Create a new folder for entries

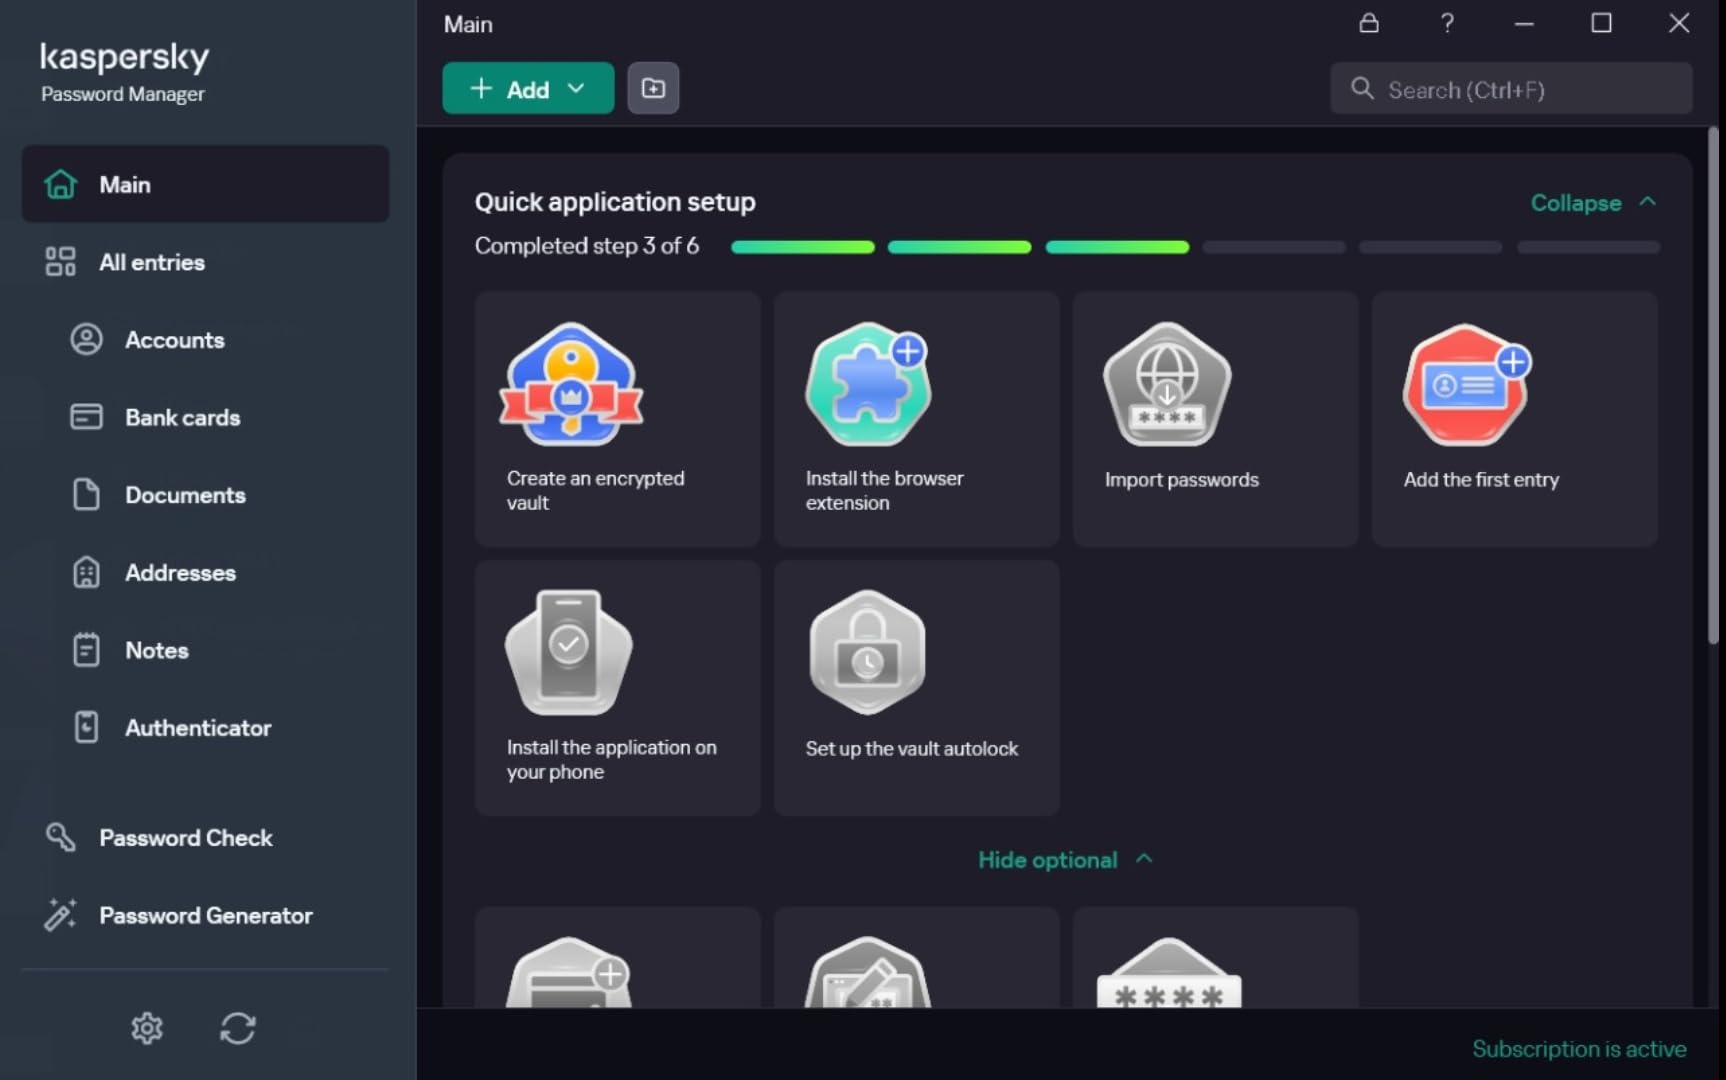pos(653,88)
